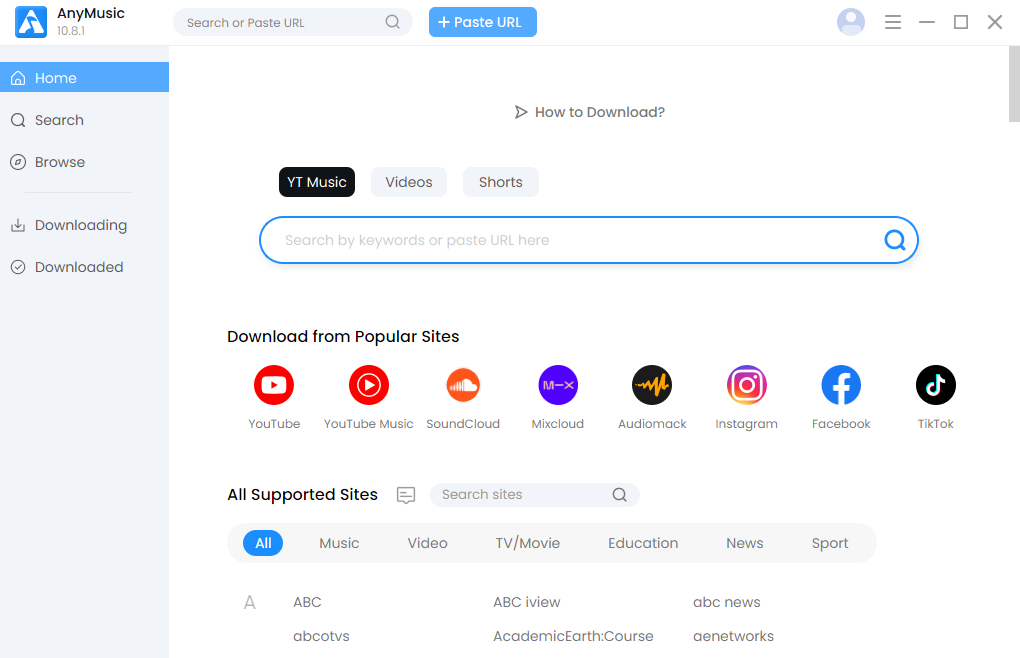The height and width of the screenshot is (658, 1020).
Task: Switch to the Videos search tab
Action: click(x=409, y=182)
